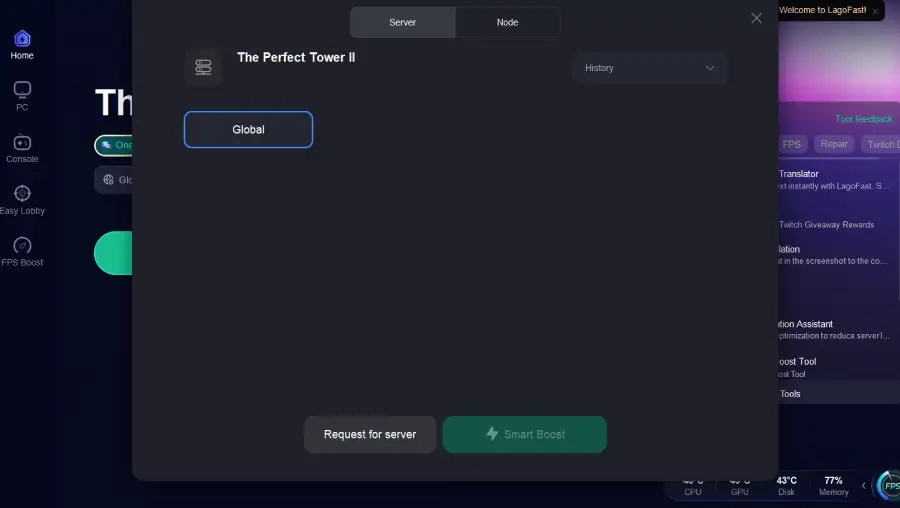Switch to the Server tab
The image size is (900, 508).
point(402,22)
